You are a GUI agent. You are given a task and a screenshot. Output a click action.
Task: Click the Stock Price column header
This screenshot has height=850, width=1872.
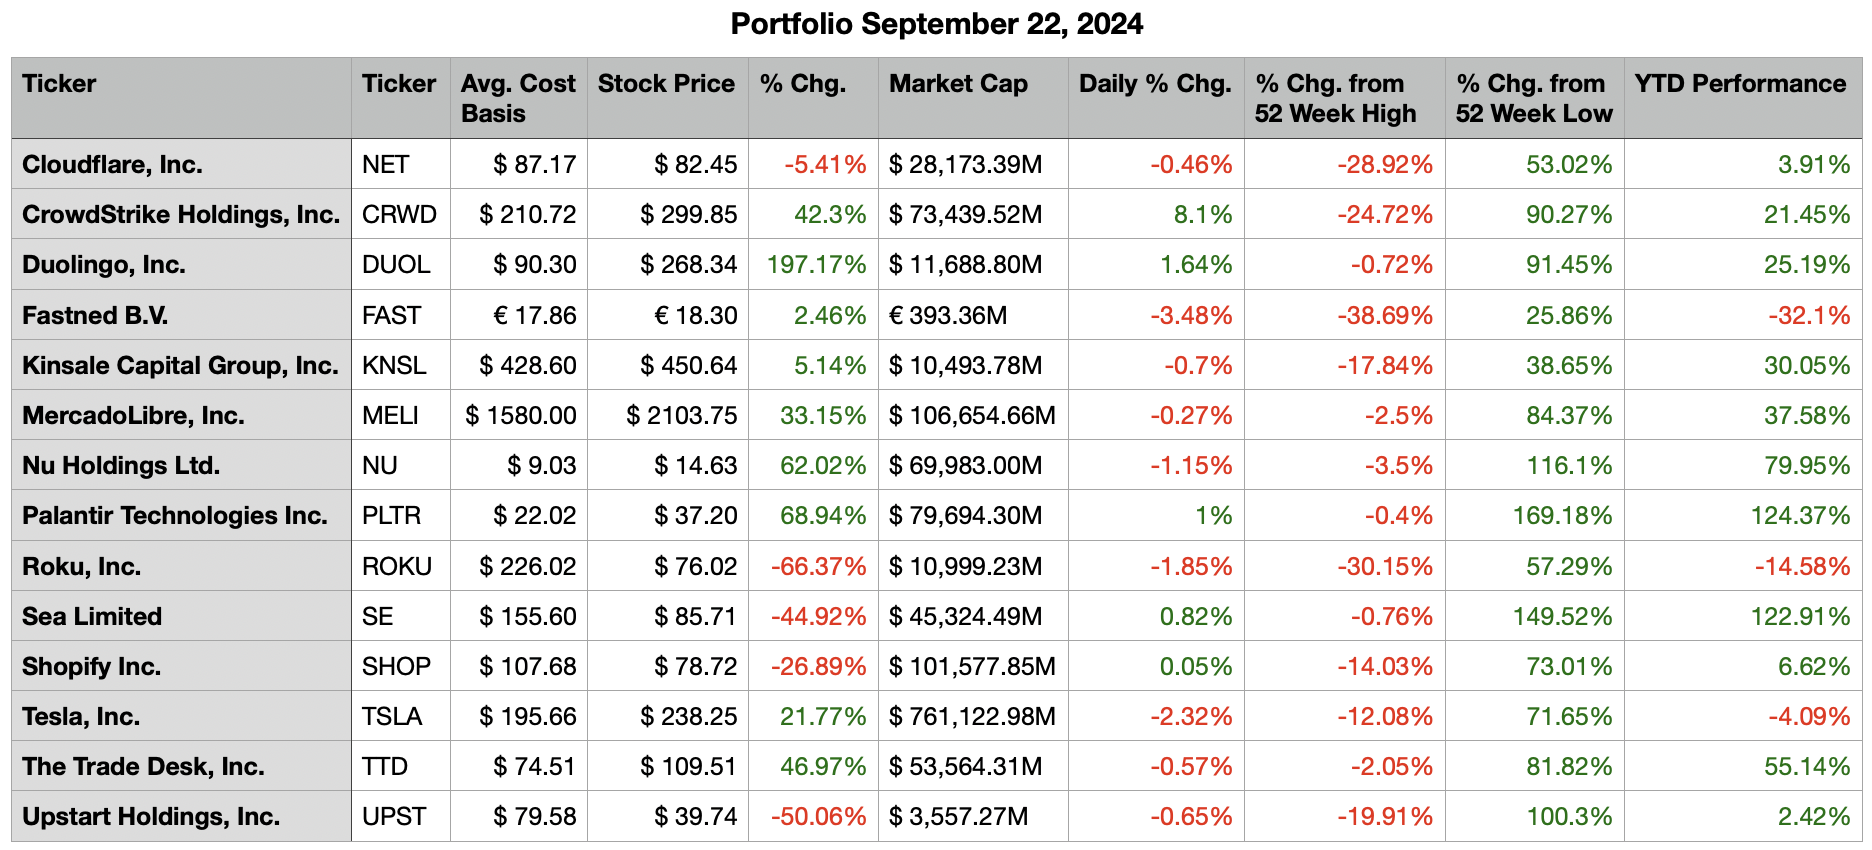coord(666,84)
